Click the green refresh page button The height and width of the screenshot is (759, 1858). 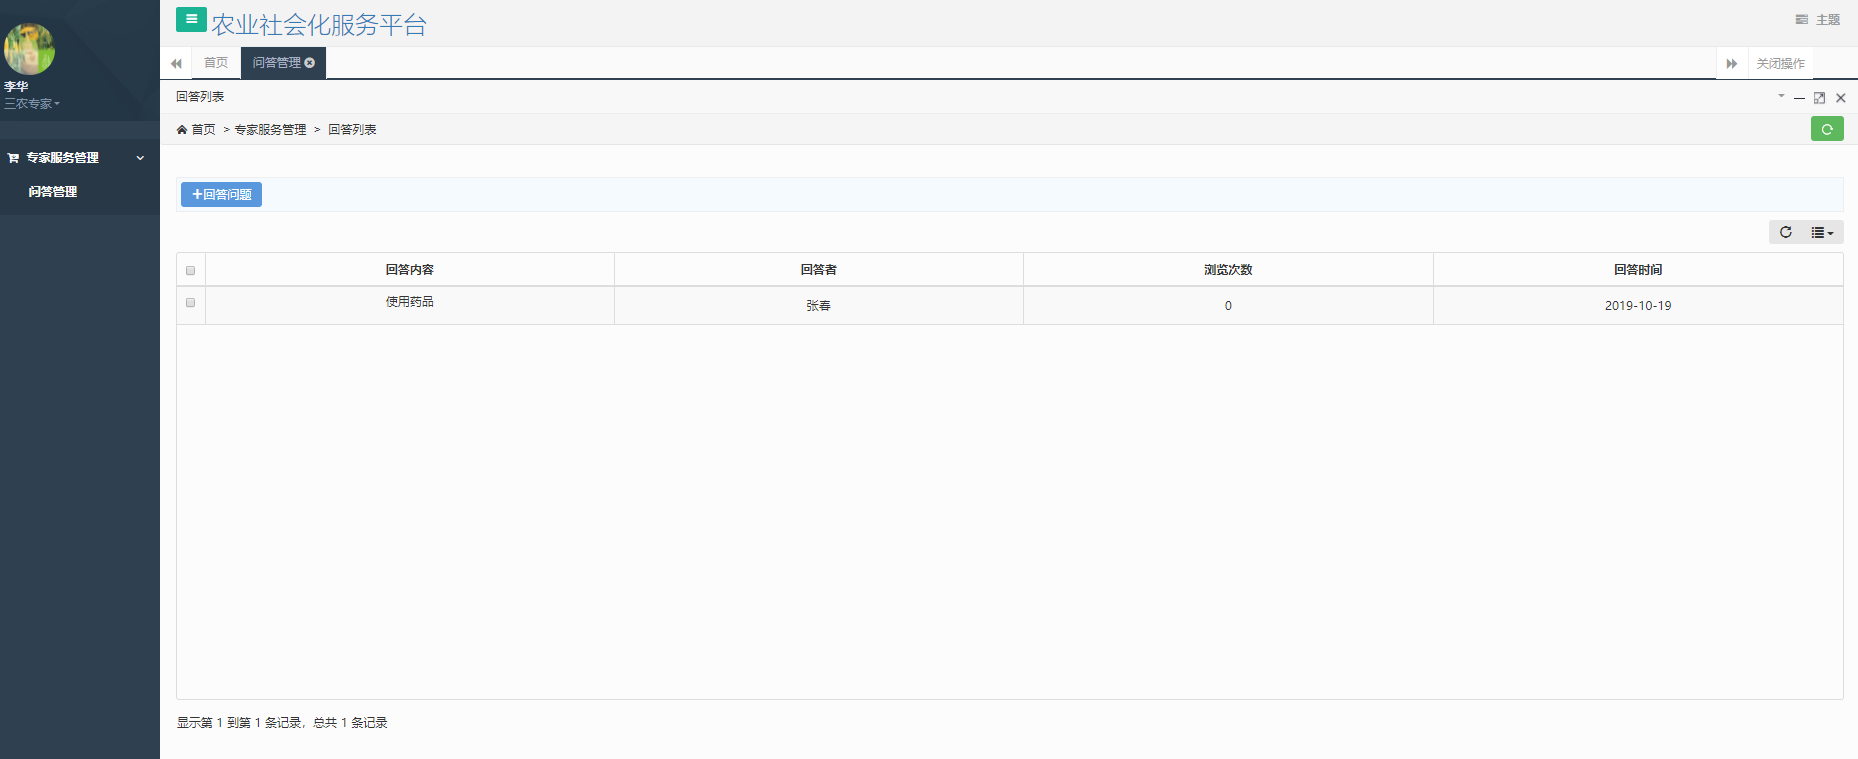point(1826,129)
